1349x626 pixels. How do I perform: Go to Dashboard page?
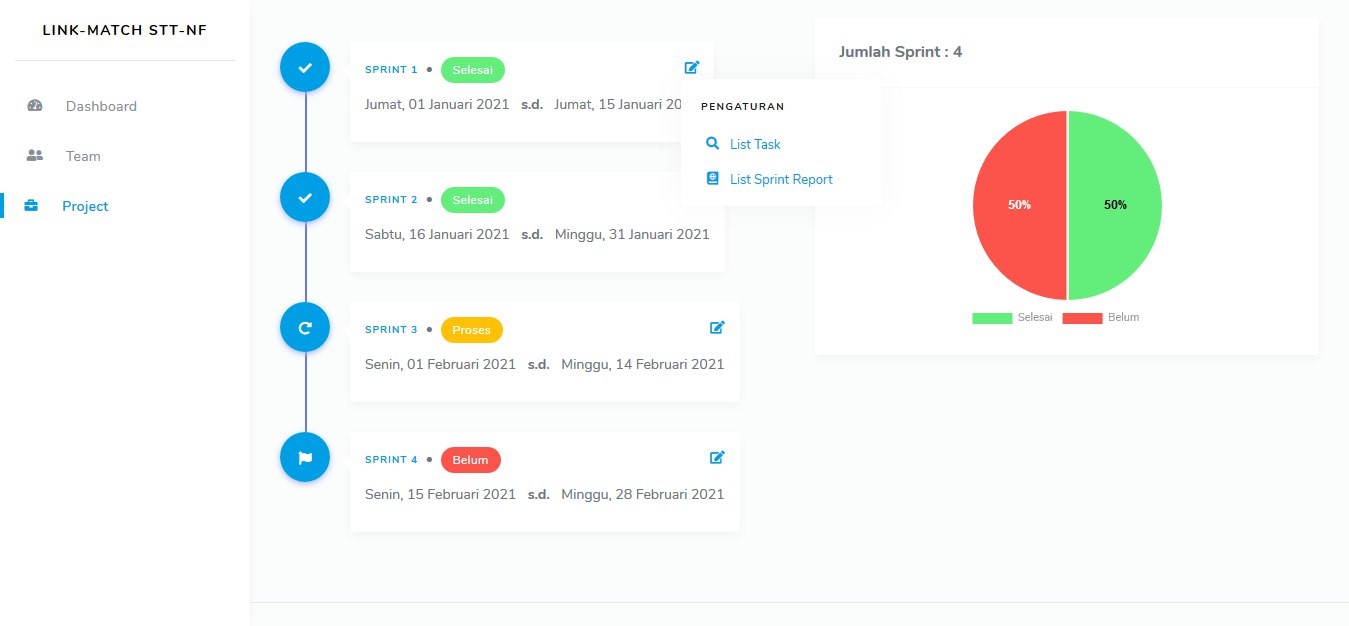click(x=101, y=106)
